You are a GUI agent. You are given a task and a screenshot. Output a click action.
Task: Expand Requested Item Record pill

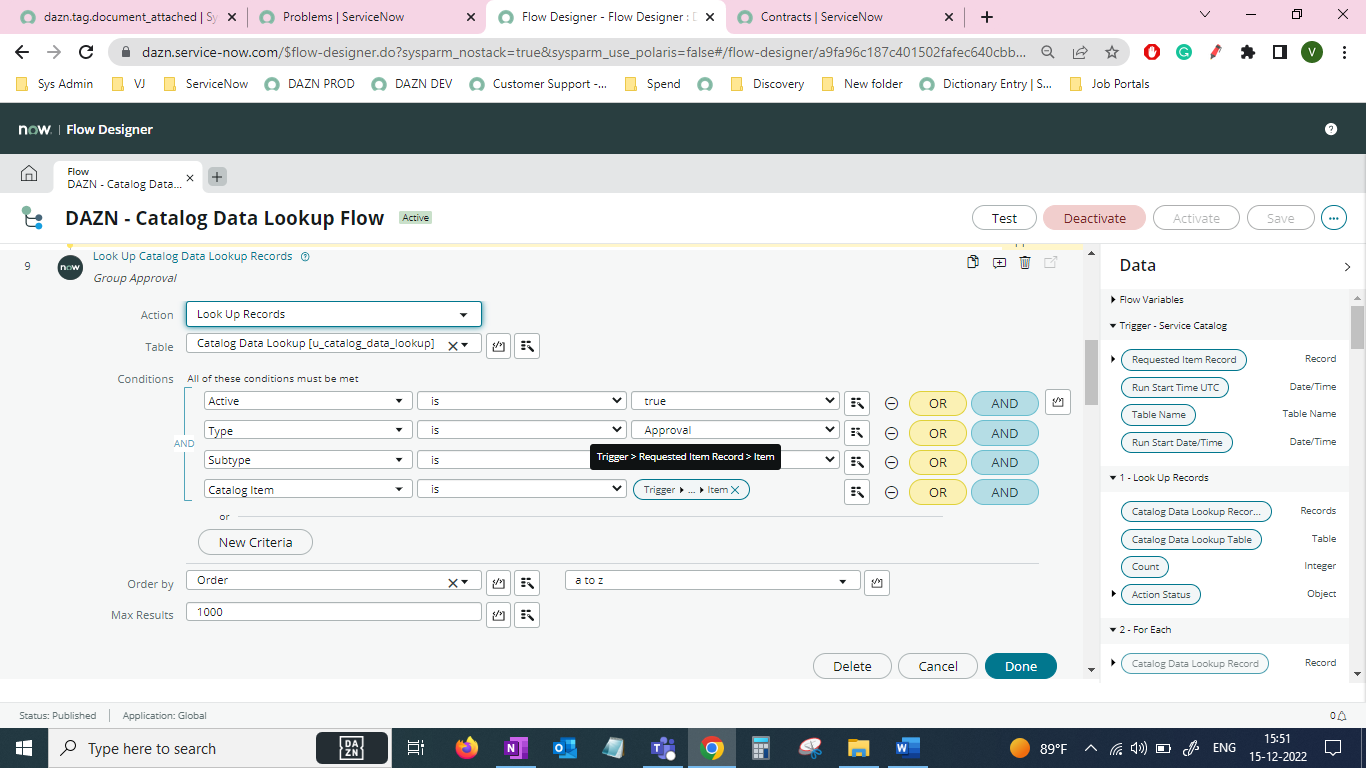point(1113,359)
